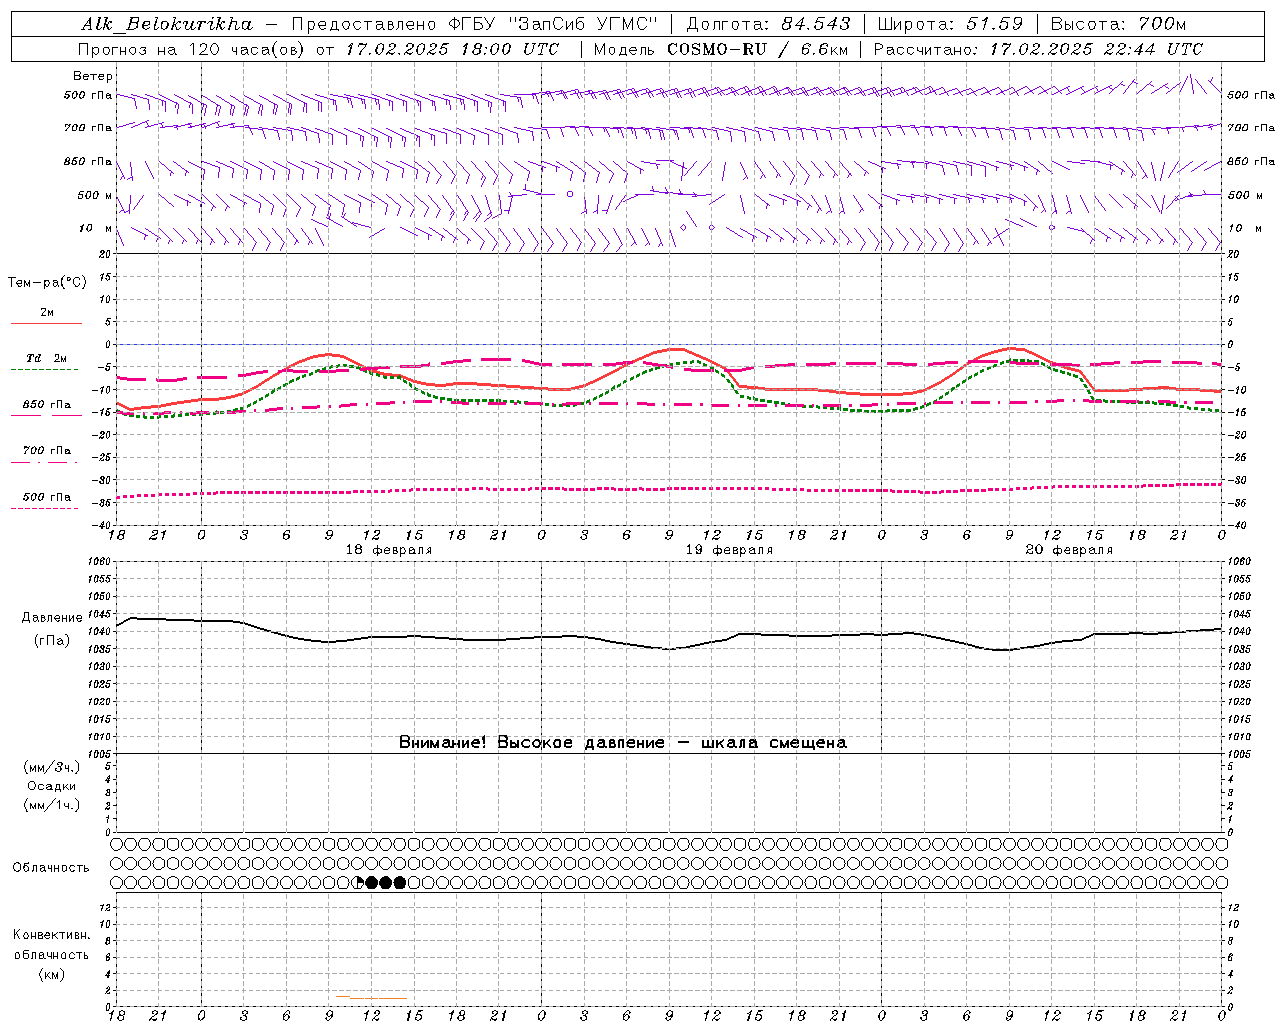Click the orange convective cloud line
Image resolution: width=1280 pixels, height=1024 pixels.
click(x=372, y=997)
